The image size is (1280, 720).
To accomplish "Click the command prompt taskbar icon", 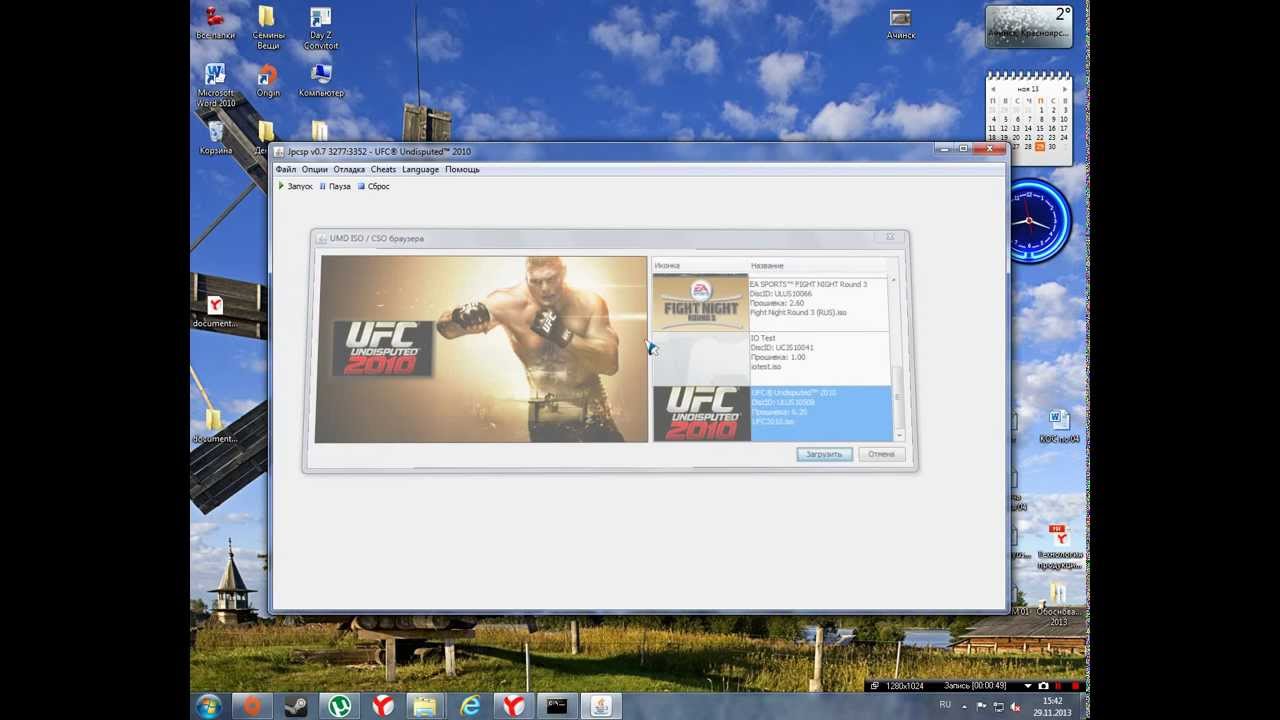I will (x=557, y=706).
